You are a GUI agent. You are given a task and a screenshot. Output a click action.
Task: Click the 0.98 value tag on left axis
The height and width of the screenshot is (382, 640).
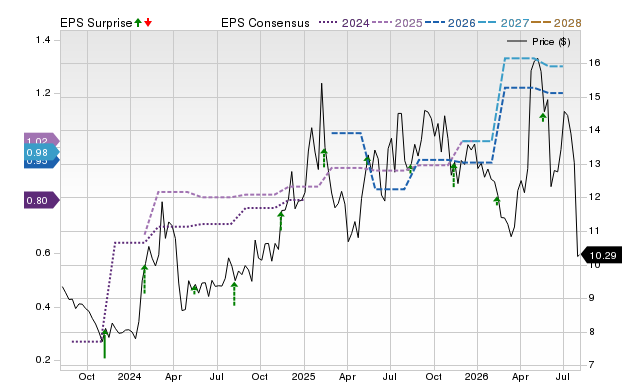click(42, 153)
